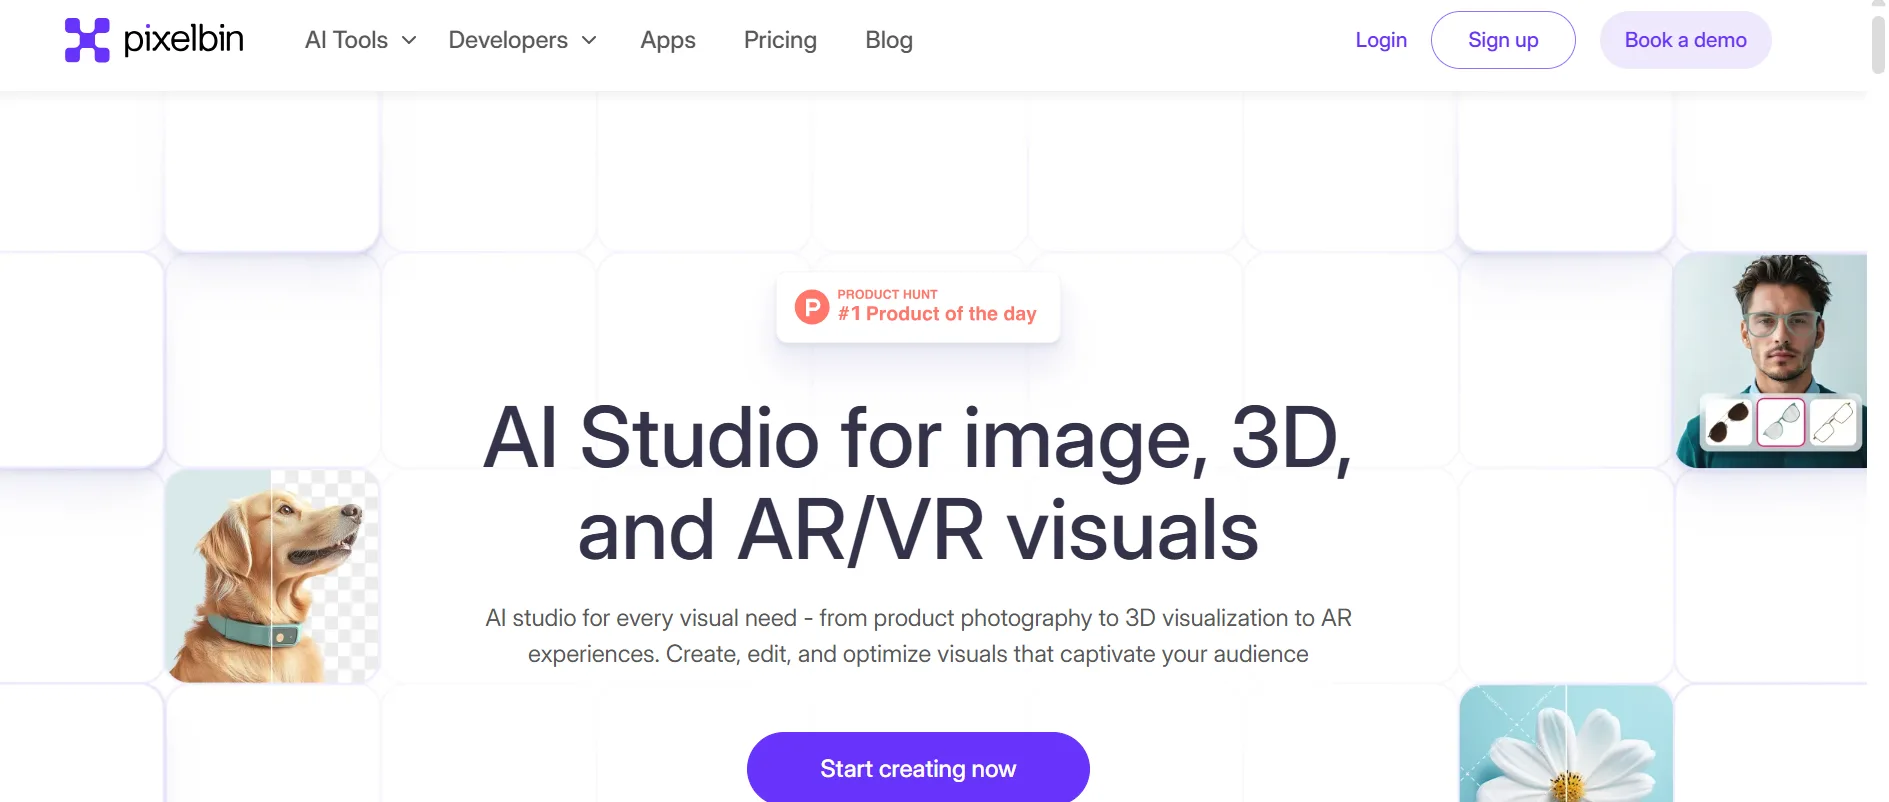Screen dimensions: 1889x802
Task: Open the Pricing page
Action: point(780,40)
